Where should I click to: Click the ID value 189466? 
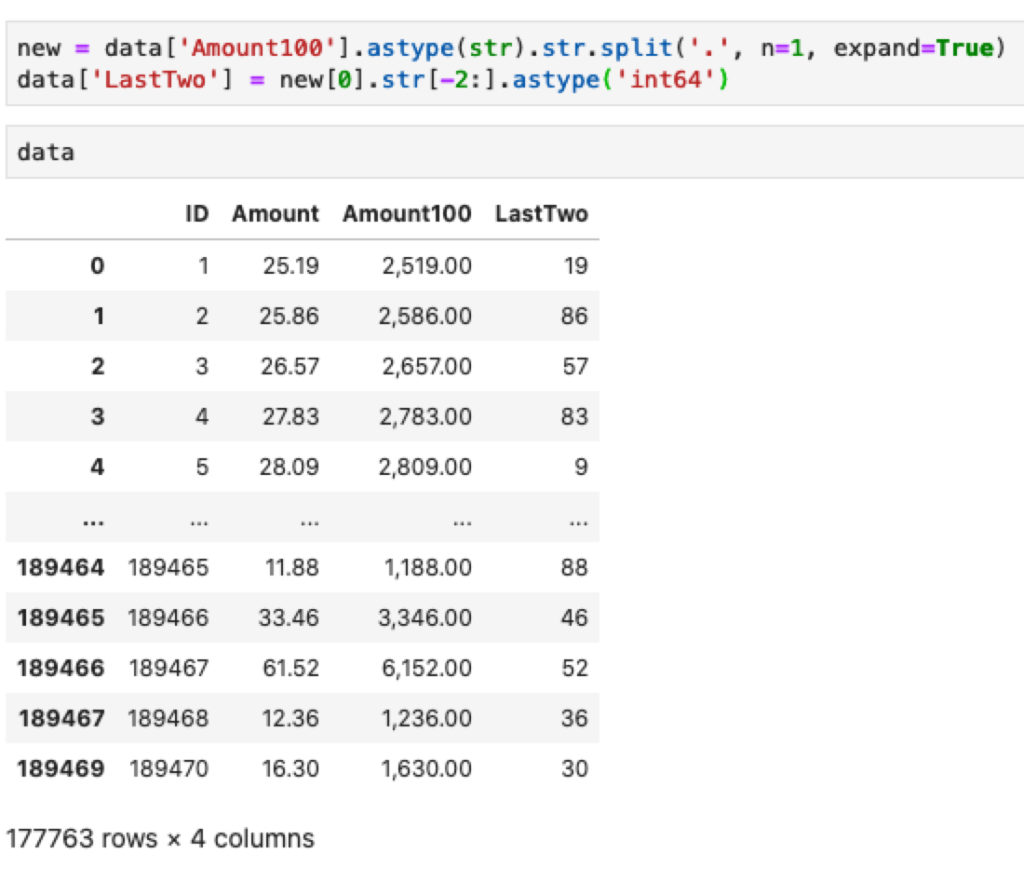pyautogui.click(x=168, y=618)
